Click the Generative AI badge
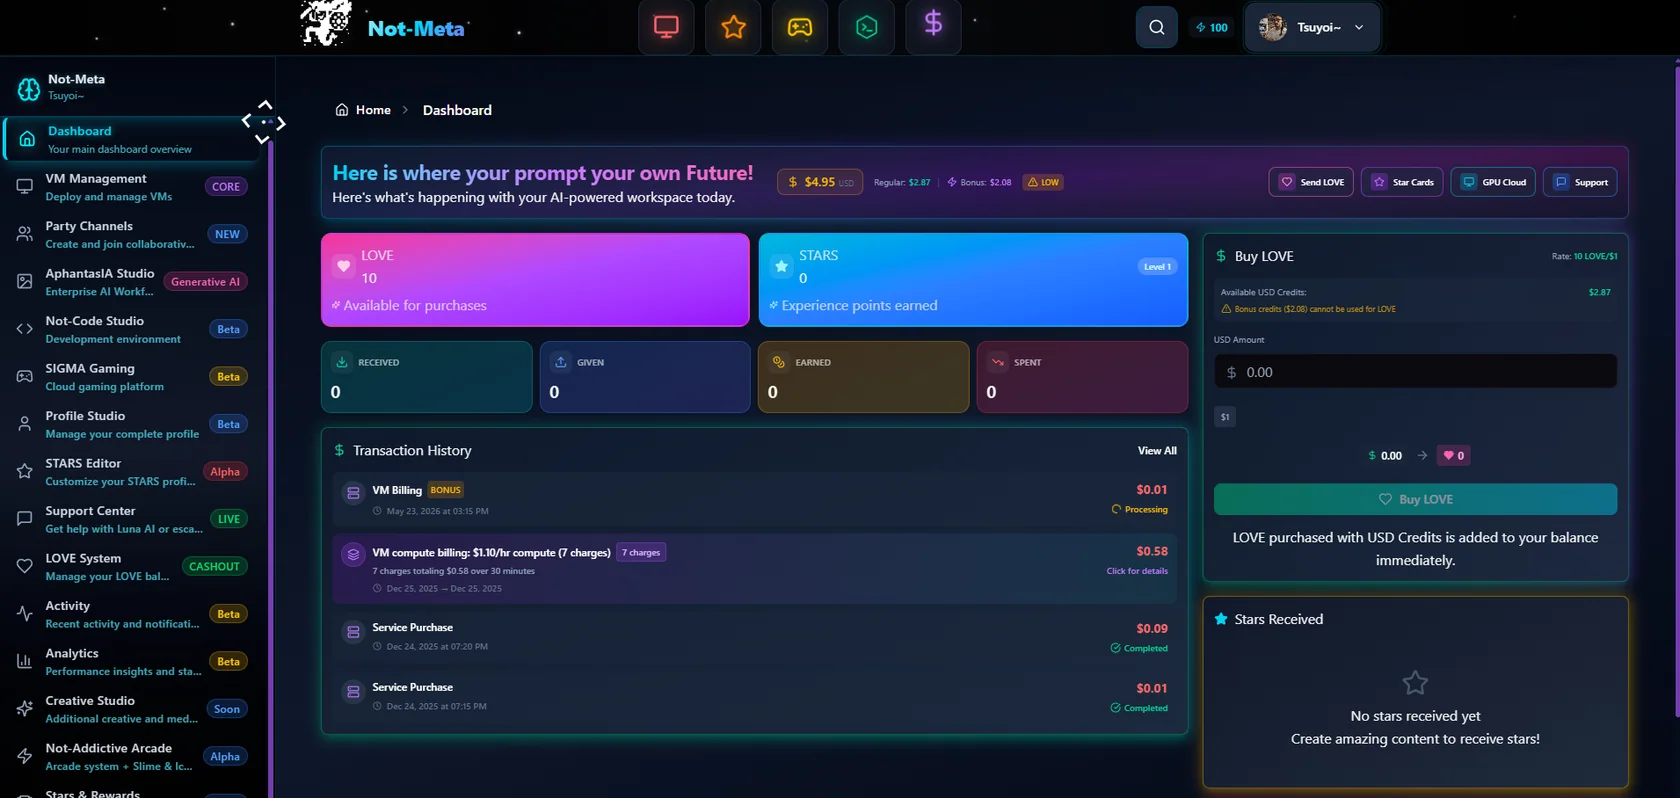Screen dimensions: 1680x798 pos(205,282)
